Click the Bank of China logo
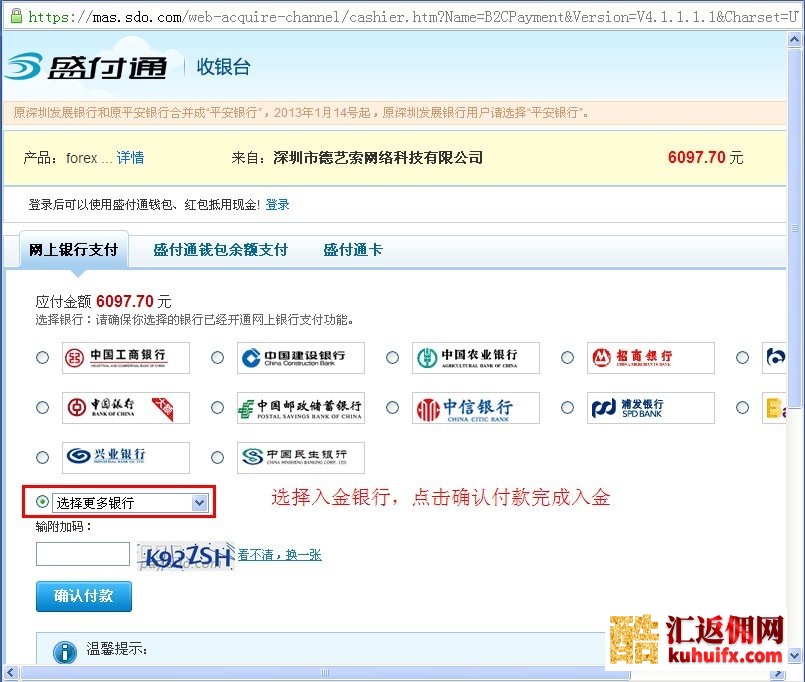 point(125,408)
